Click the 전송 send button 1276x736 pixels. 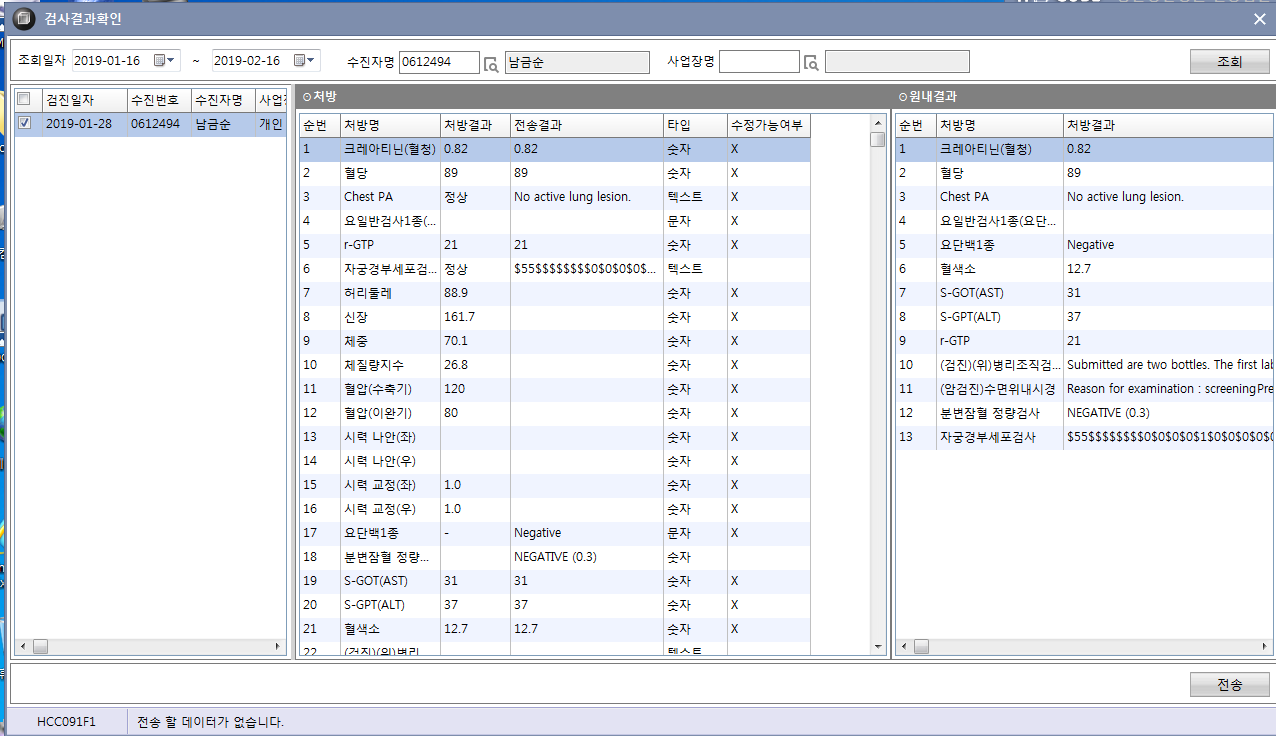[1229, 685]
